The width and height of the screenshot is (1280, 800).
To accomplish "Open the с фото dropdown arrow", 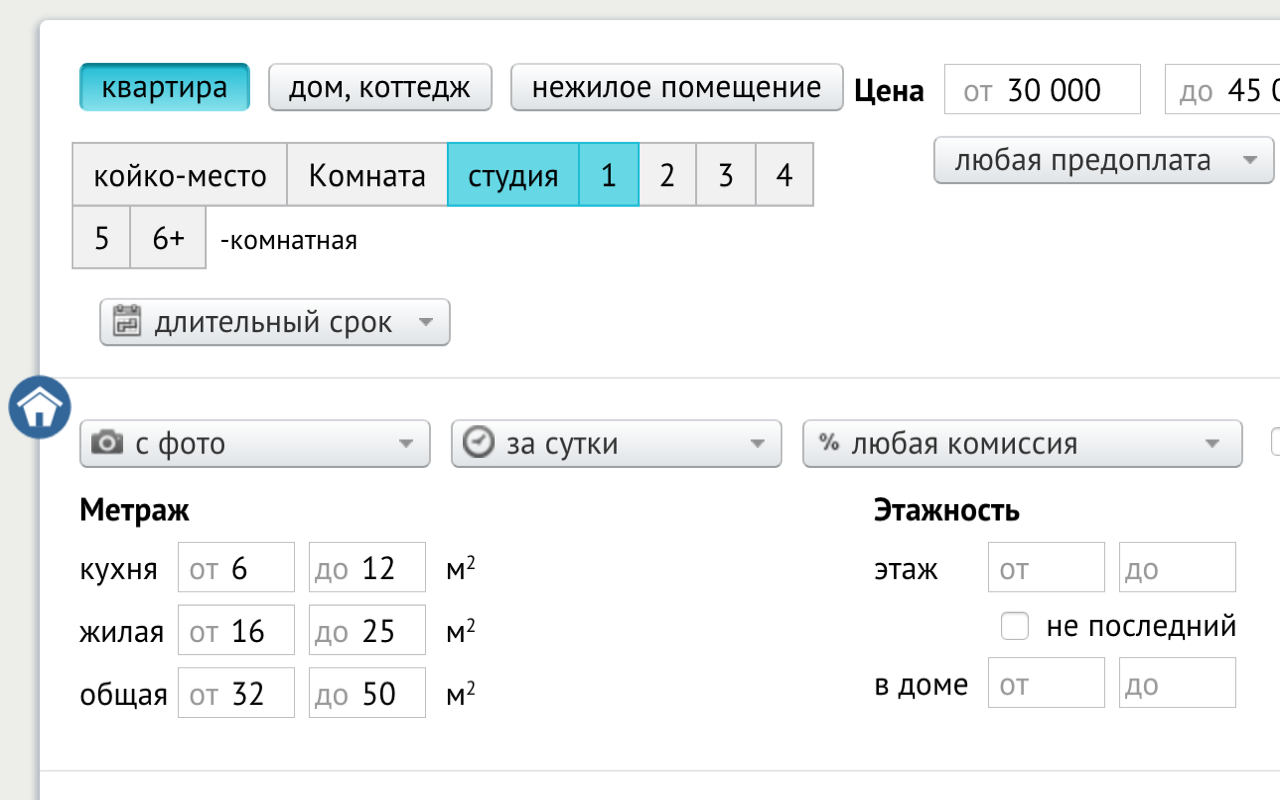I will click(406, 444).
